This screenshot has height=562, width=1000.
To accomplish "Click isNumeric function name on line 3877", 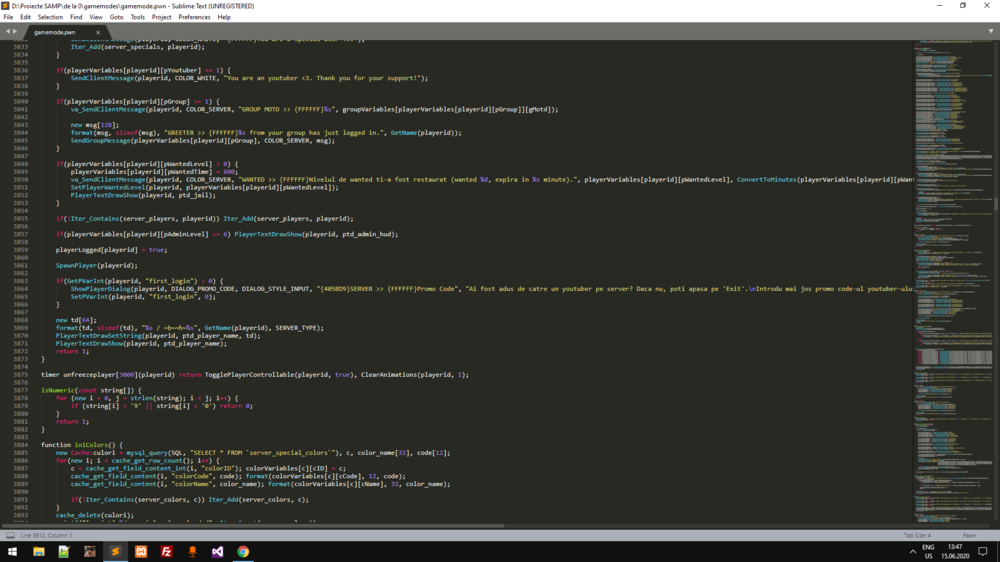I will point(57,390).
